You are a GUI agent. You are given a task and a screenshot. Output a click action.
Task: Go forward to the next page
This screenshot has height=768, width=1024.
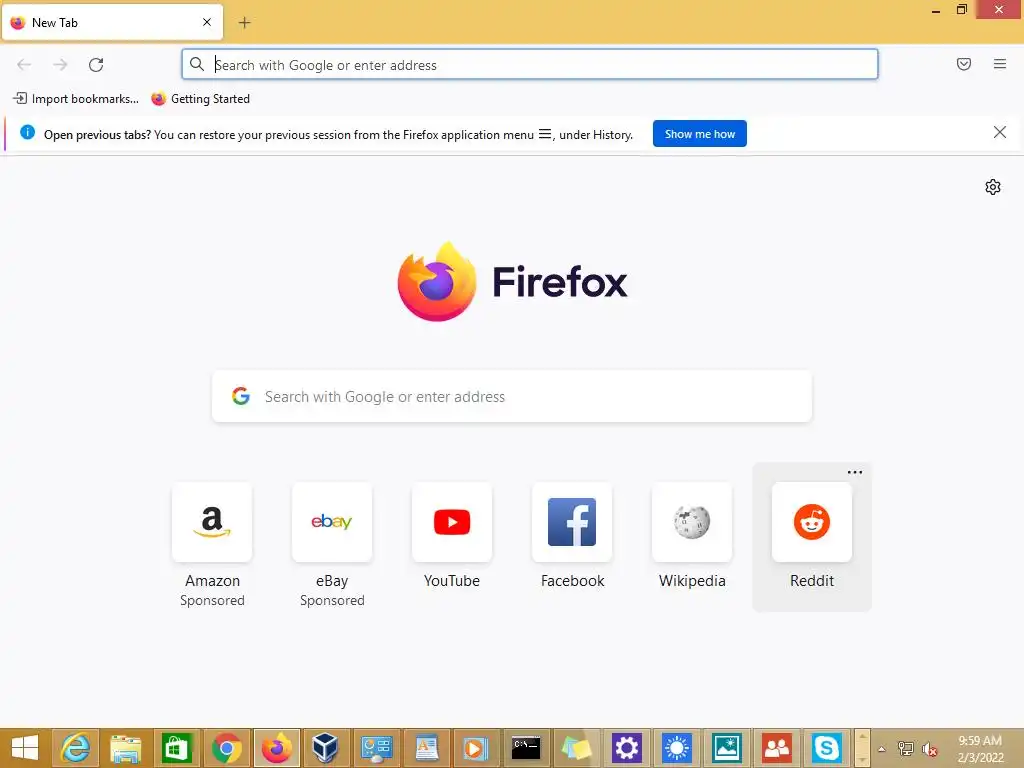point(60,65)
